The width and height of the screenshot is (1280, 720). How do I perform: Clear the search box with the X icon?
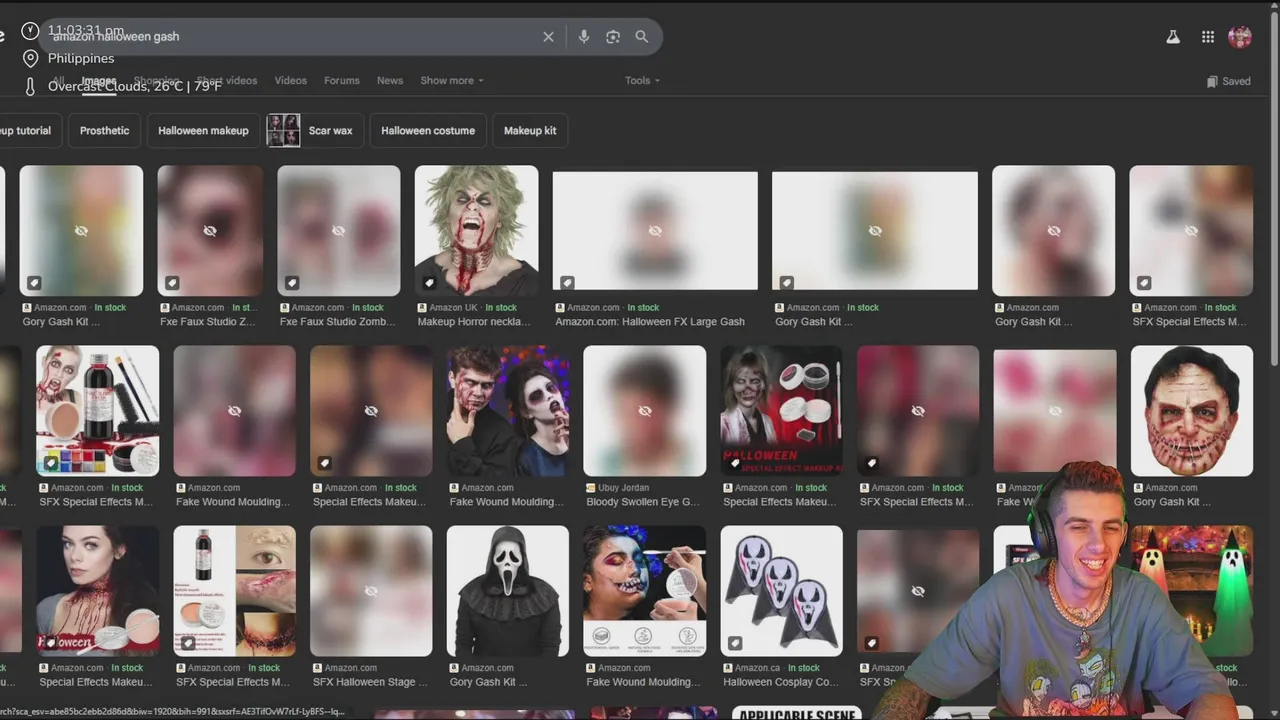pyautogui.click(x=548, y=37)
